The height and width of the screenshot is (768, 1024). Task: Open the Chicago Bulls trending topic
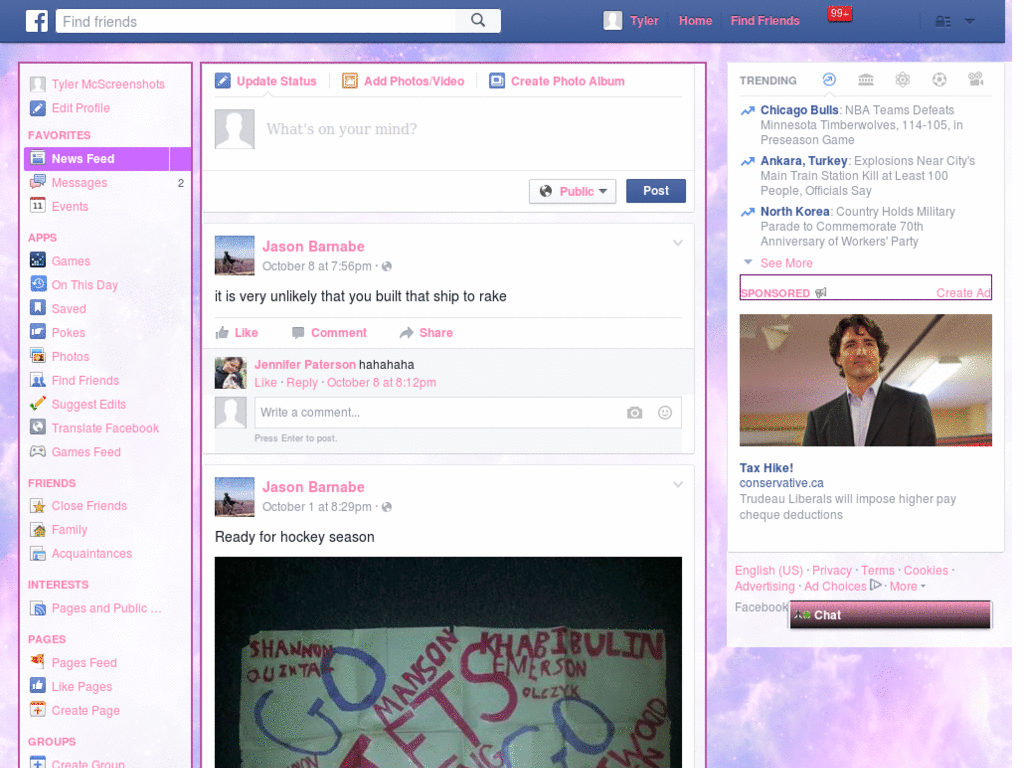tap(799, 110)
